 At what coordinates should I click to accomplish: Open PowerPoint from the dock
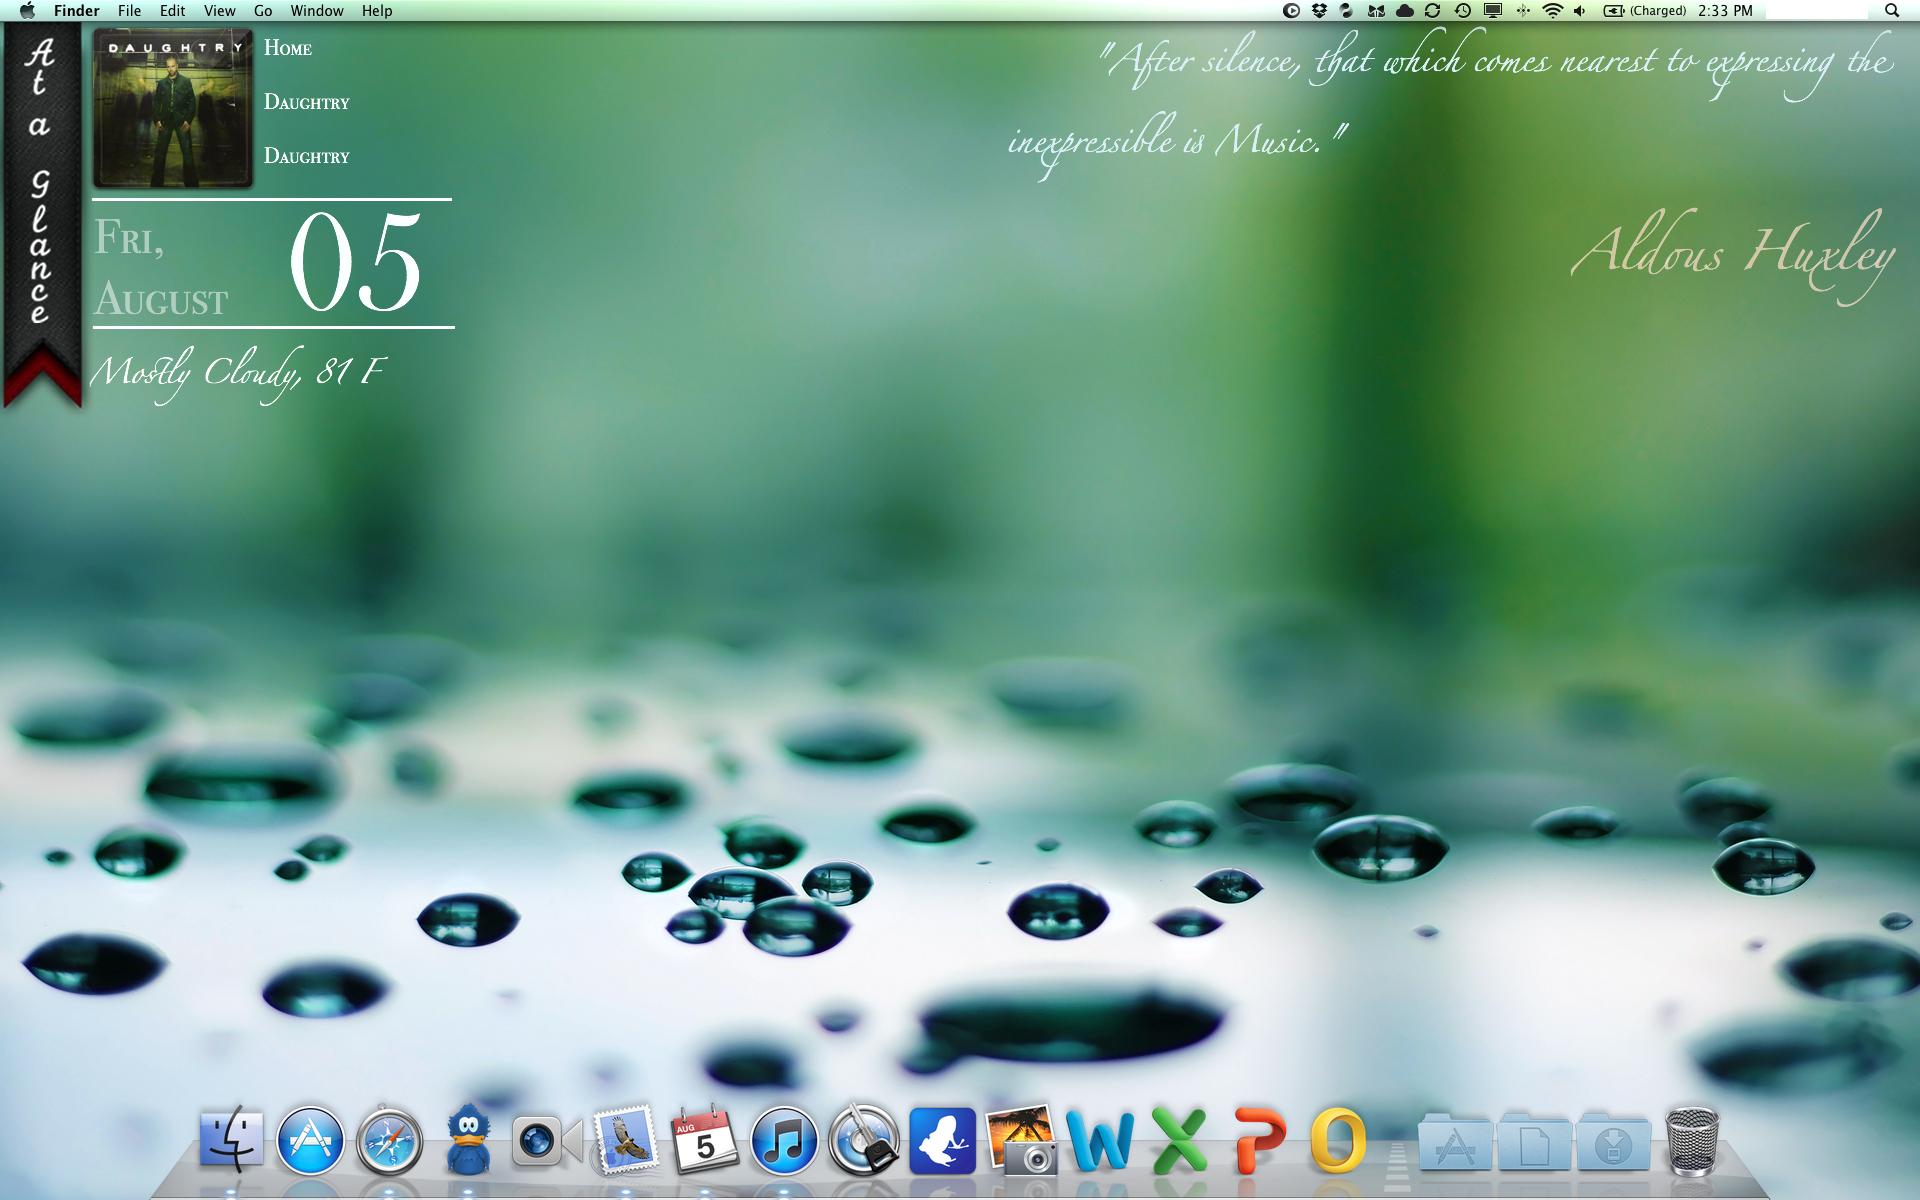point(1258,1141)
